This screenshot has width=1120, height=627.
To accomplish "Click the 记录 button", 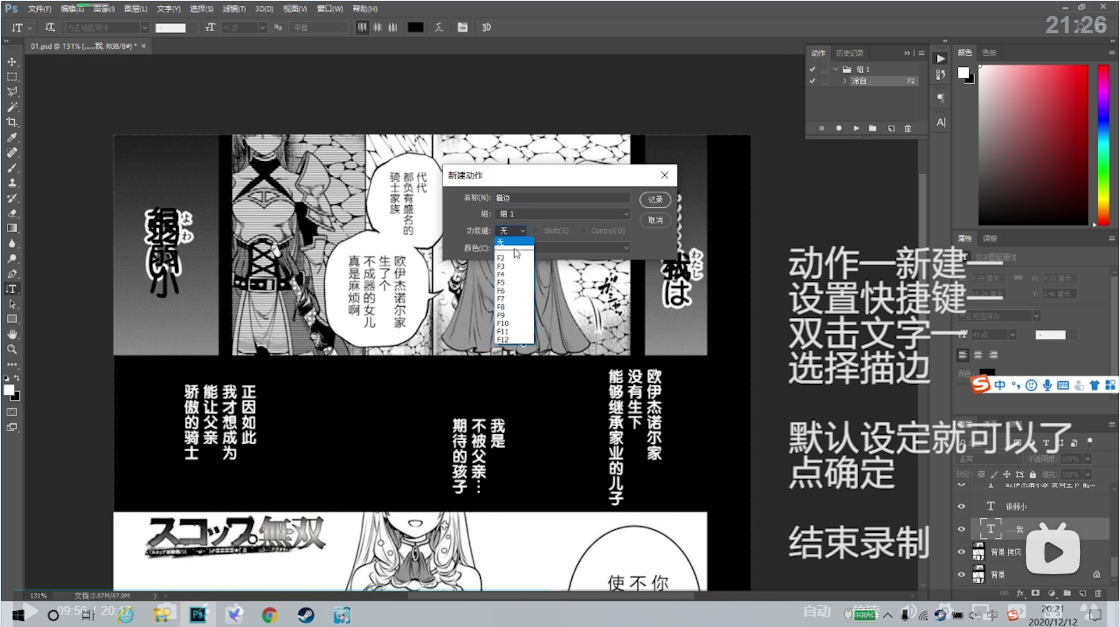I will tap(655, 199).
